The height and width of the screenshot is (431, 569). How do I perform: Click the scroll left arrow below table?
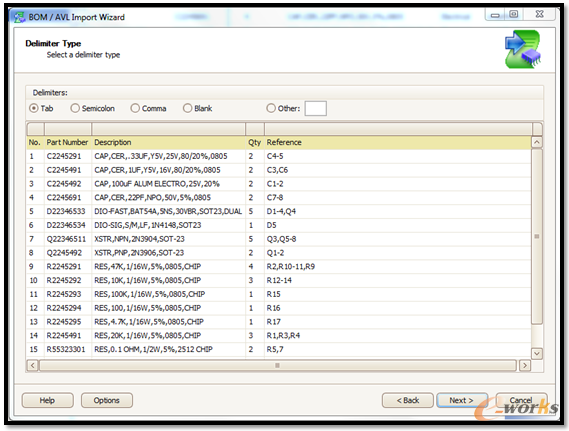tap(33, 365)
